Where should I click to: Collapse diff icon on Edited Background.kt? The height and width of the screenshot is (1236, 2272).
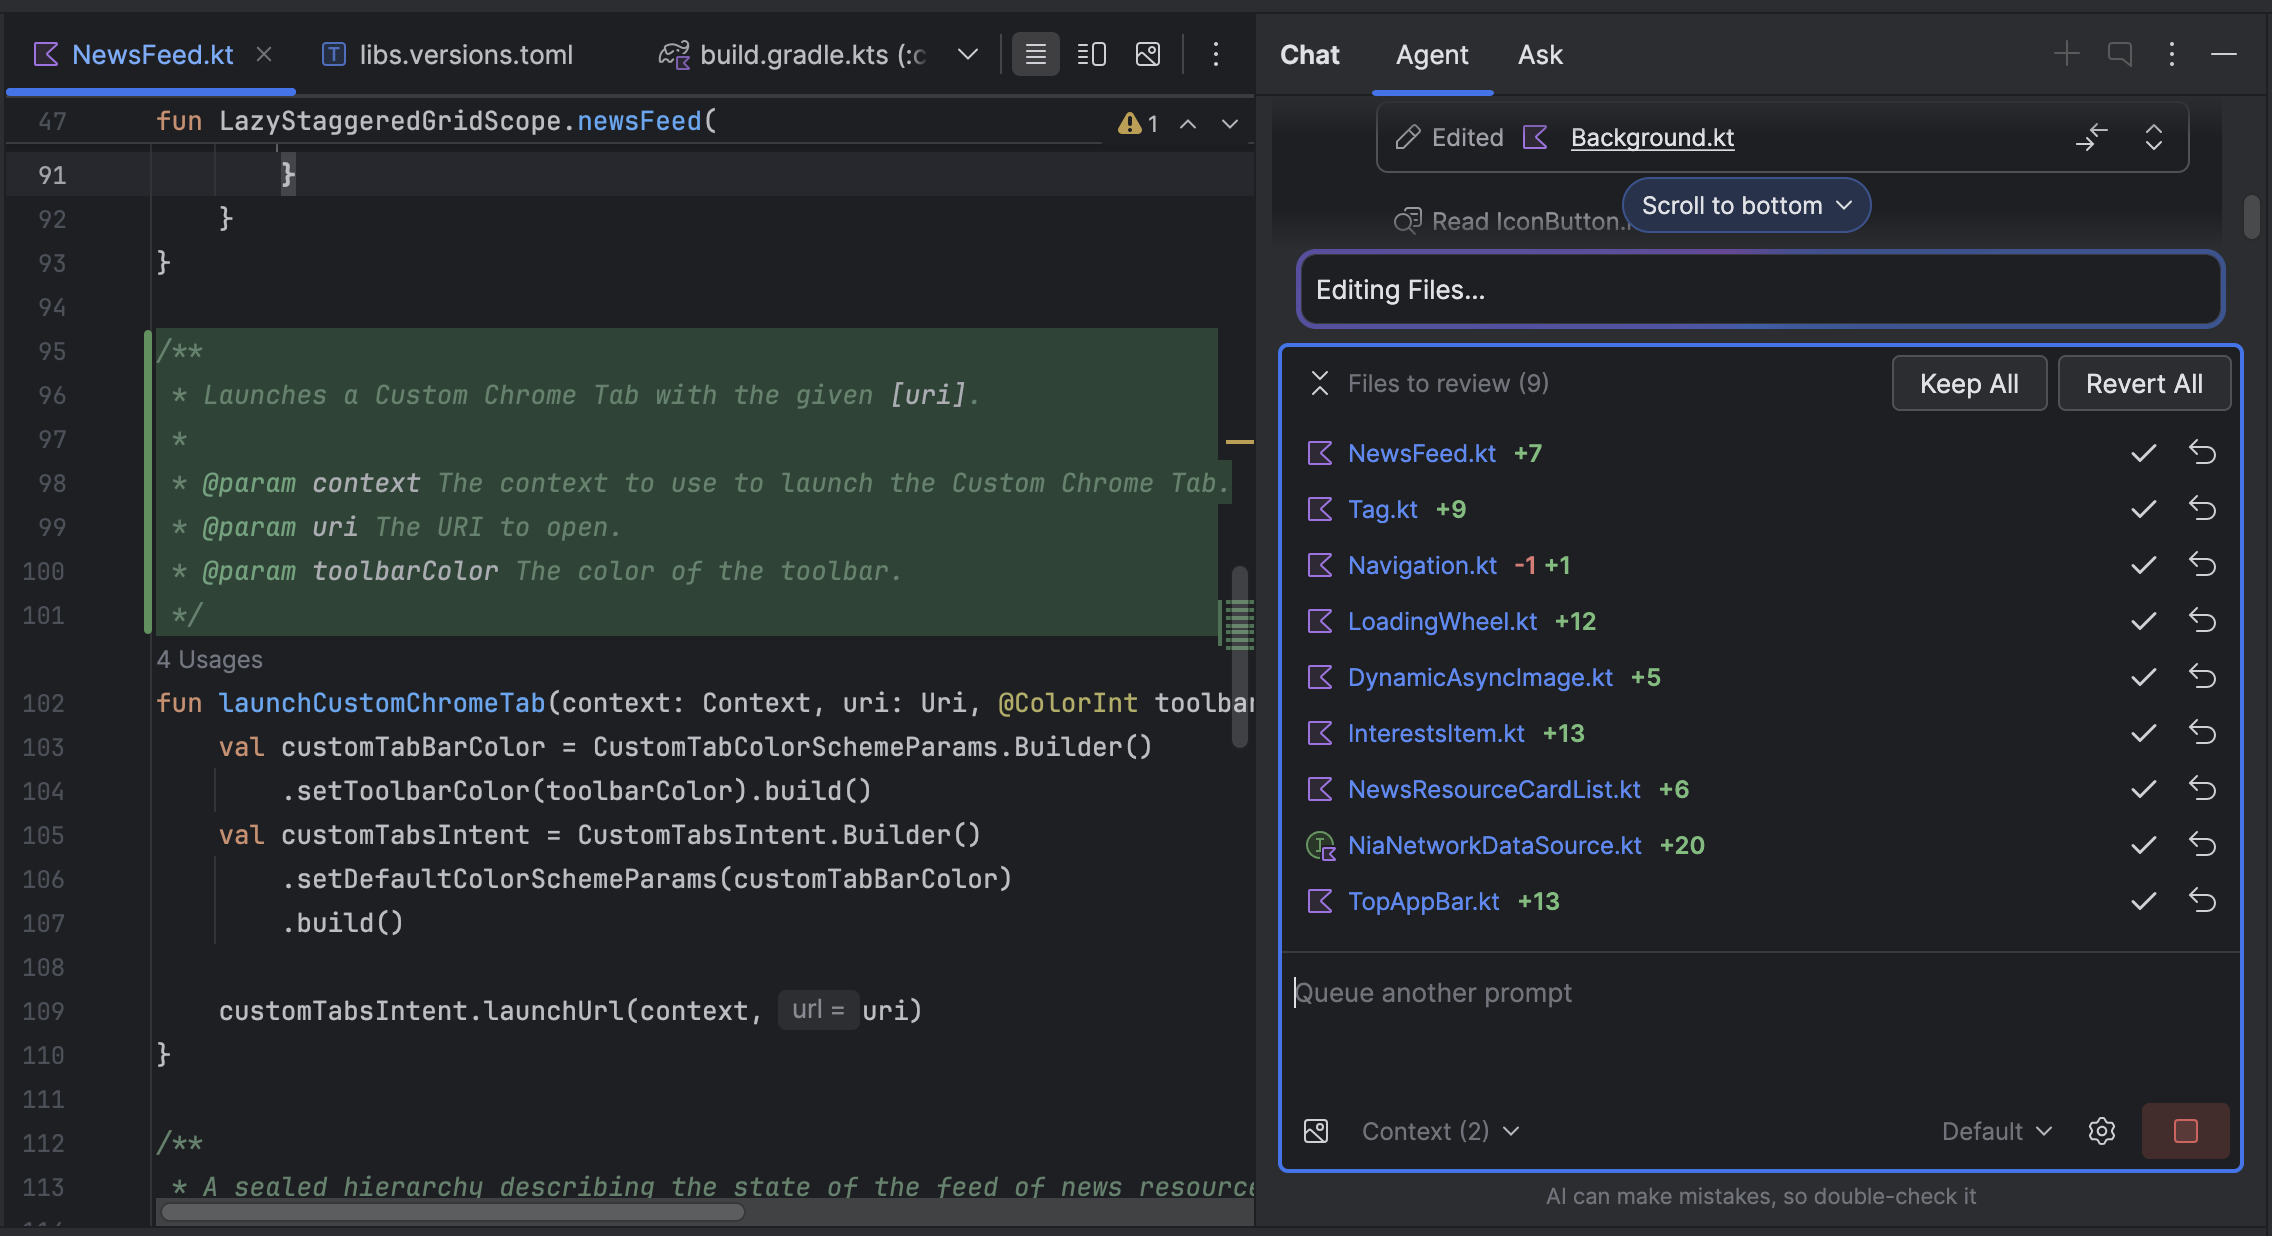point(2091,137)
